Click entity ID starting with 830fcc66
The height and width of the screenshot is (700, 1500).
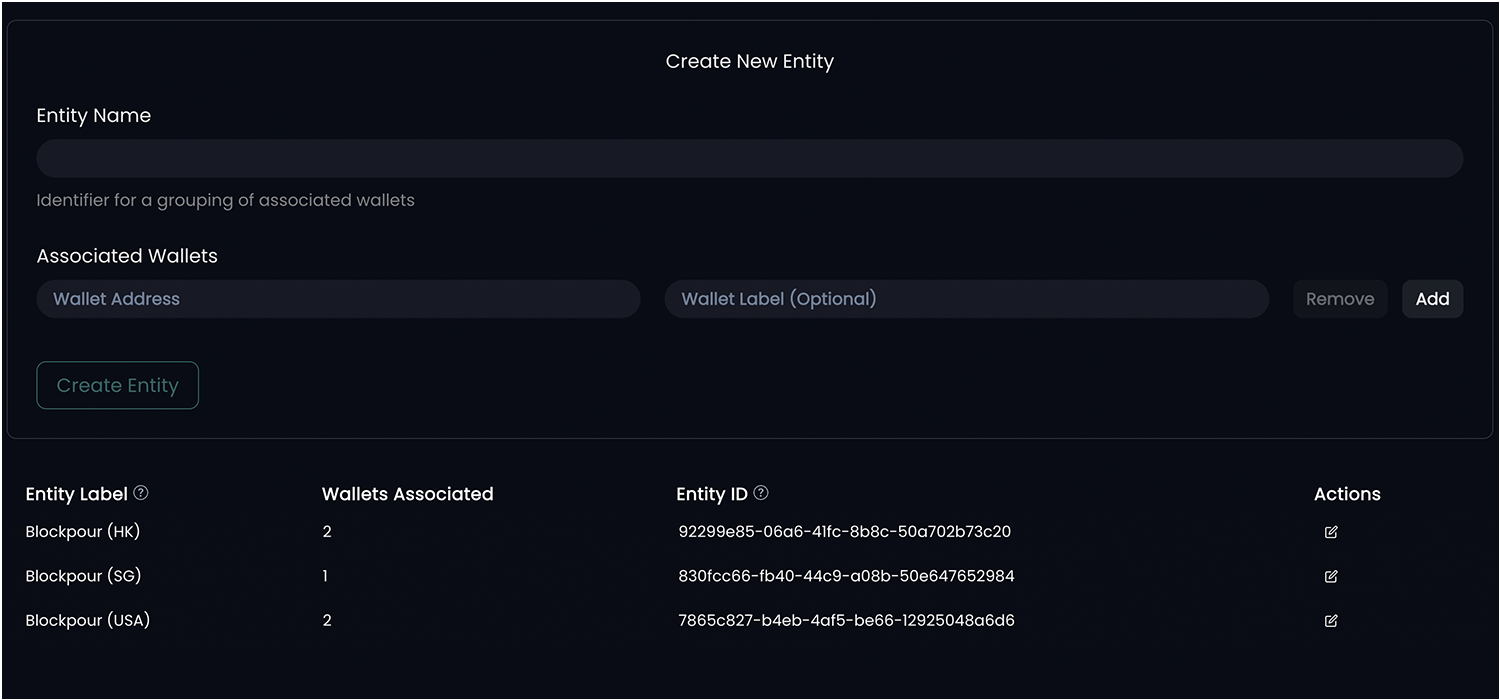(846, 576)
